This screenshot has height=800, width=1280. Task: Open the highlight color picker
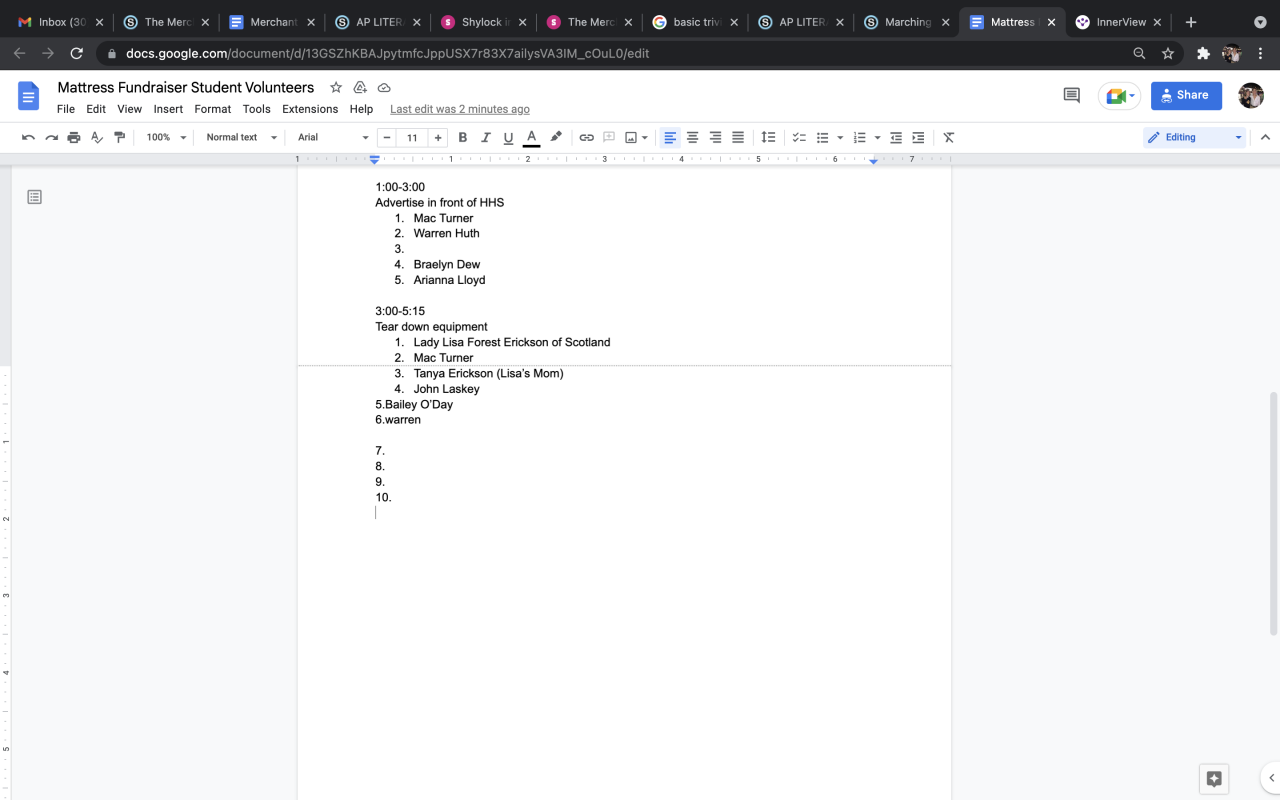(556, 137)
